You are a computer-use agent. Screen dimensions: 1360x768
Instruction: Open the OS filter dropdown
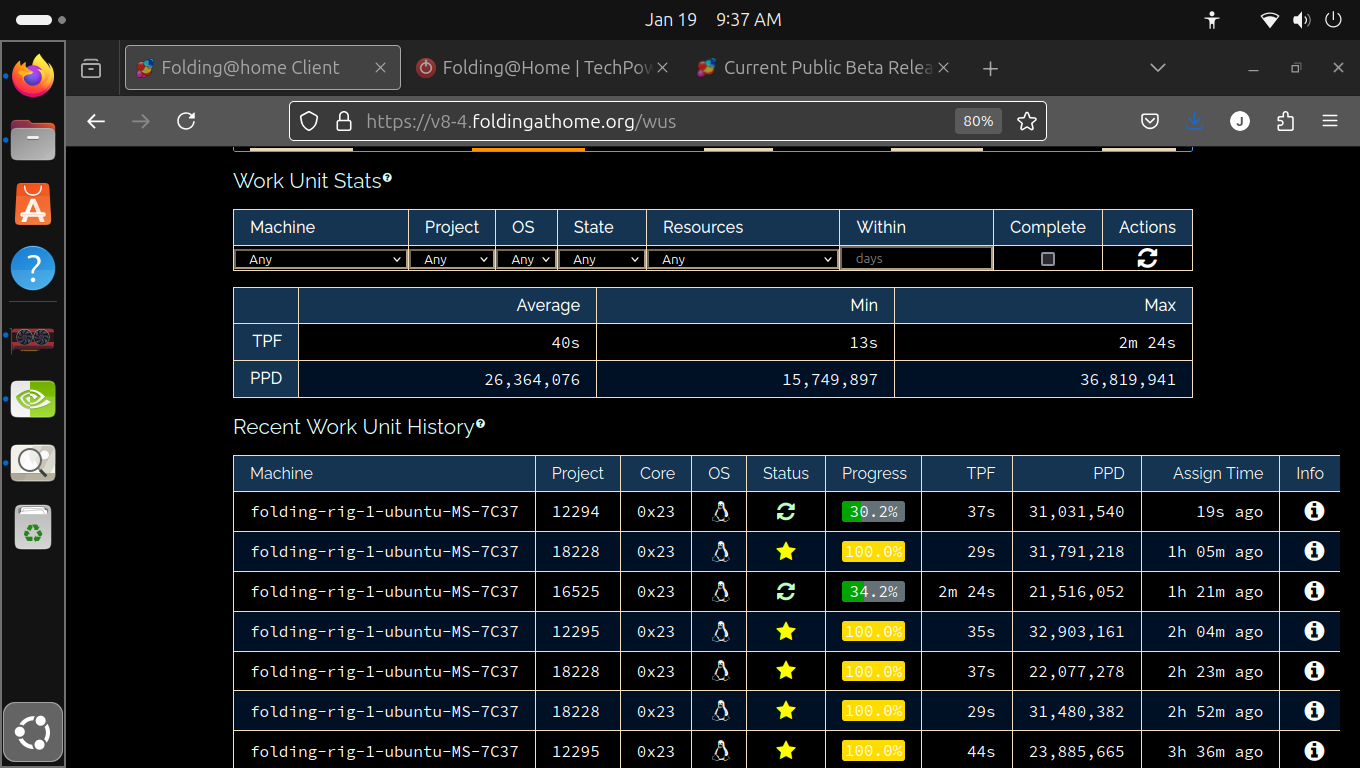[527, 259]
